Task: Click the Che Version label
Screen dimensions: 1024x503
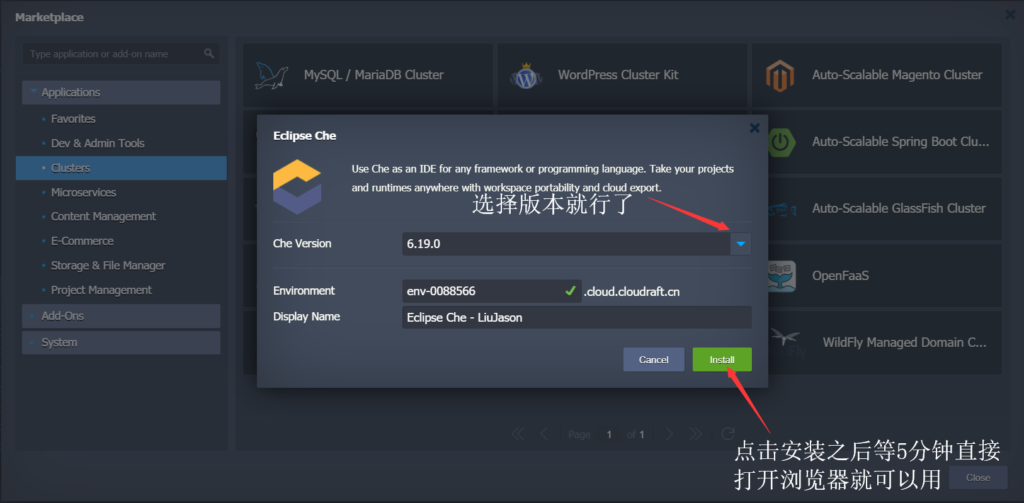Action: point(302,244)
